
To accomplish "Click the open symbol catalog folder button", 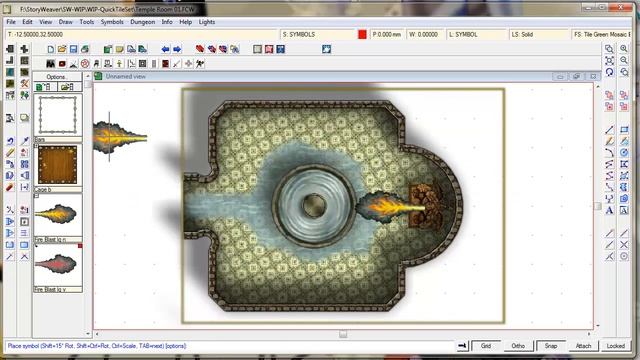I will coord(69,87).
